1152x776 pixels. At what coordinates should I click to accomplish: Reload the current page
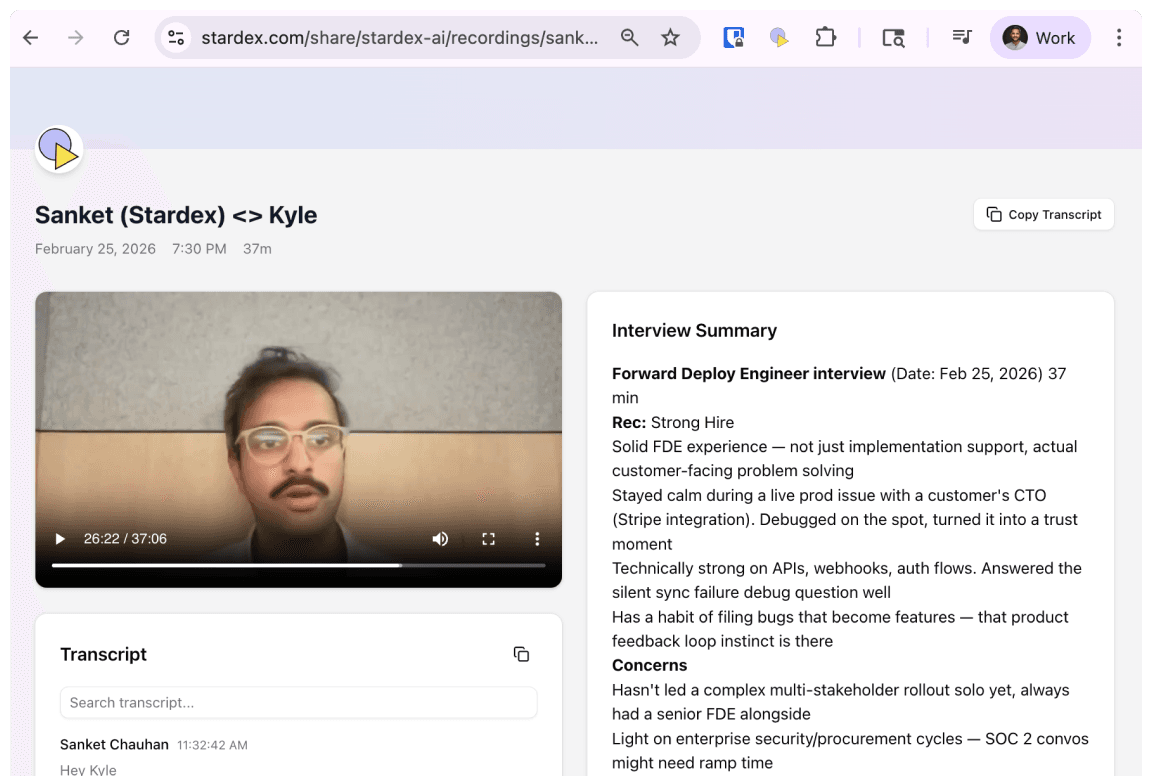point(122,37)
